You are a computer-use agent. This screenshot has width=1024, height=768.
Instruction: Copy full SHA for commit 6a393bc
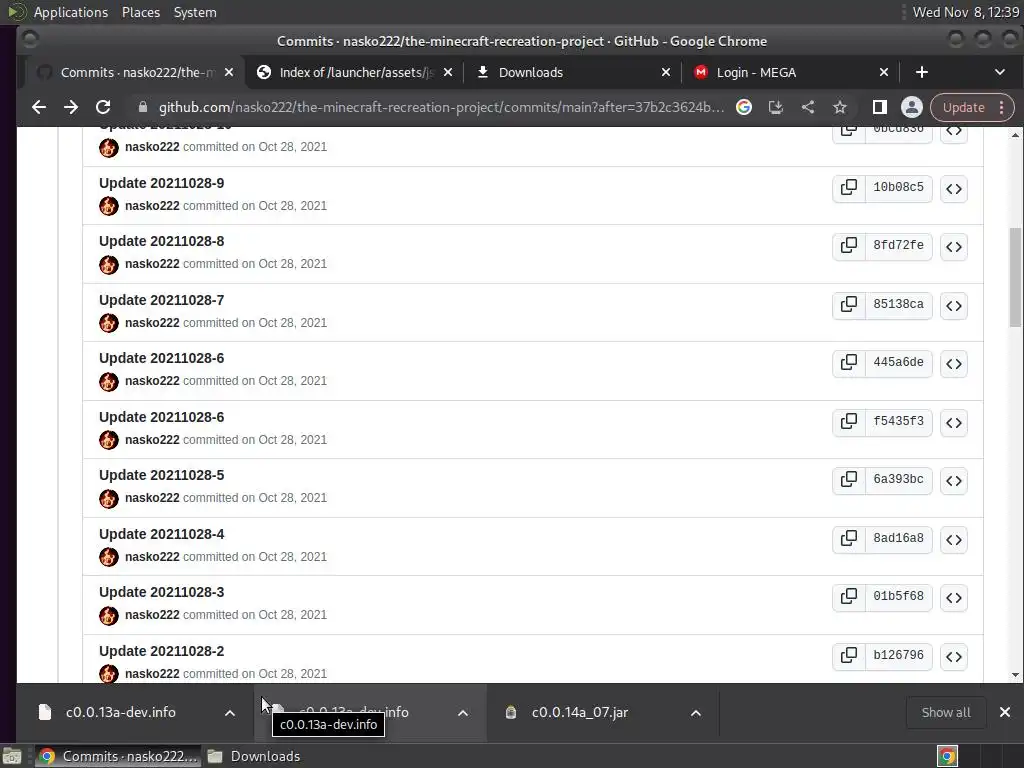[x=848, y=479]
